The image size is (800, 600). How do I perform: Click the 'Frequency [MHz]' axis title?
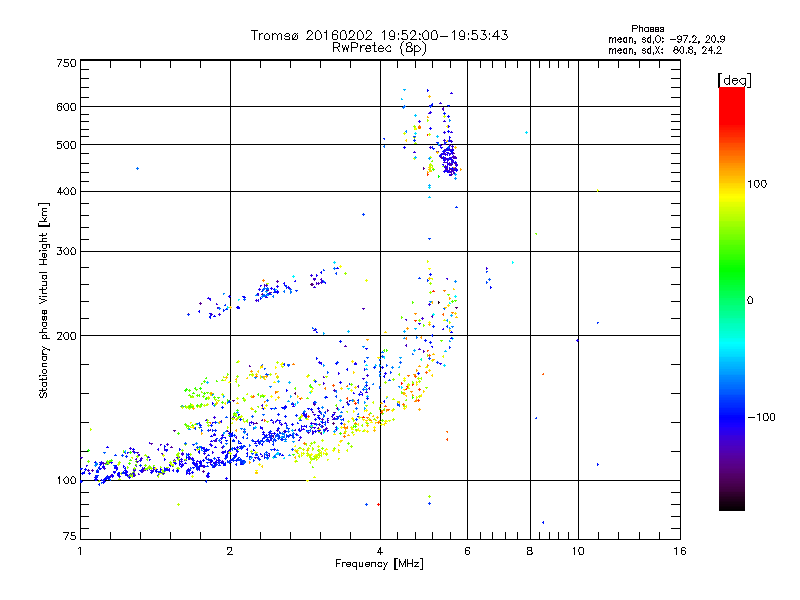tap(379, 564)
